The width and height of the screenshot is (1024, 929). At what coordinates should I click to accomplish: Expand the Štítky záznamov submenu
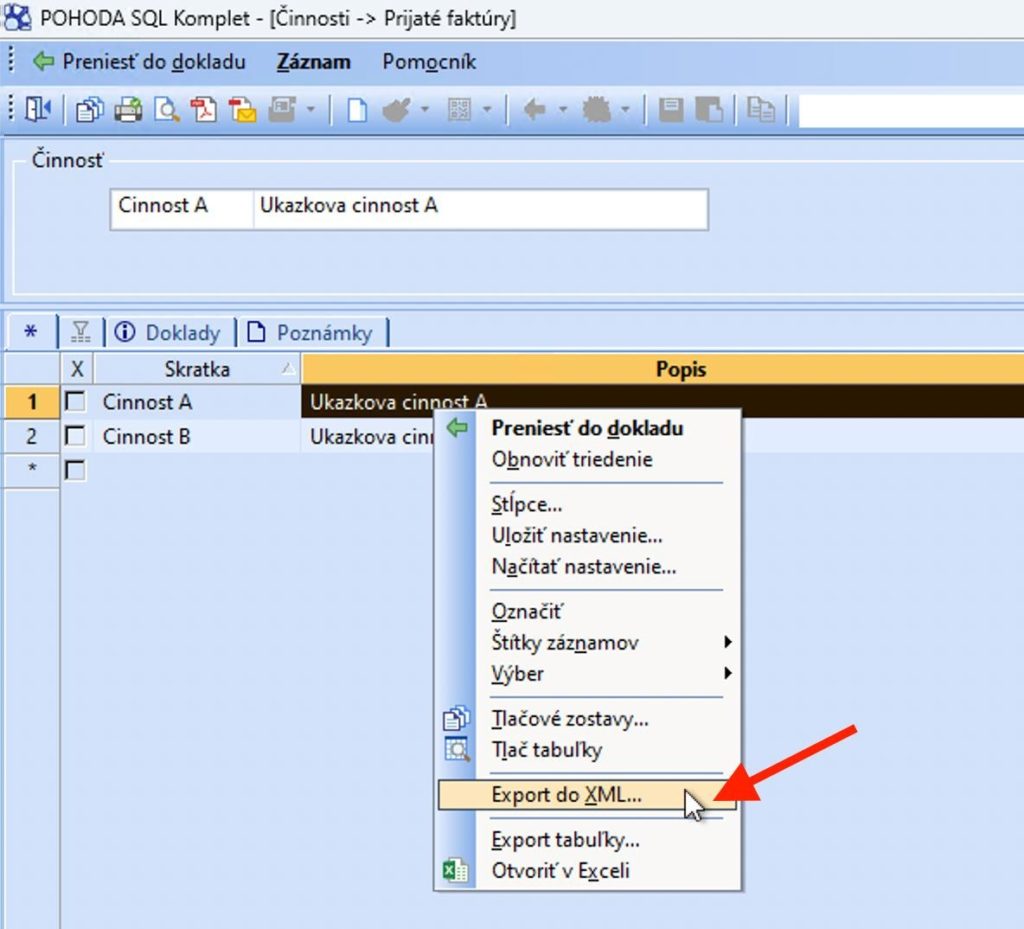click(x=728, y=642)
